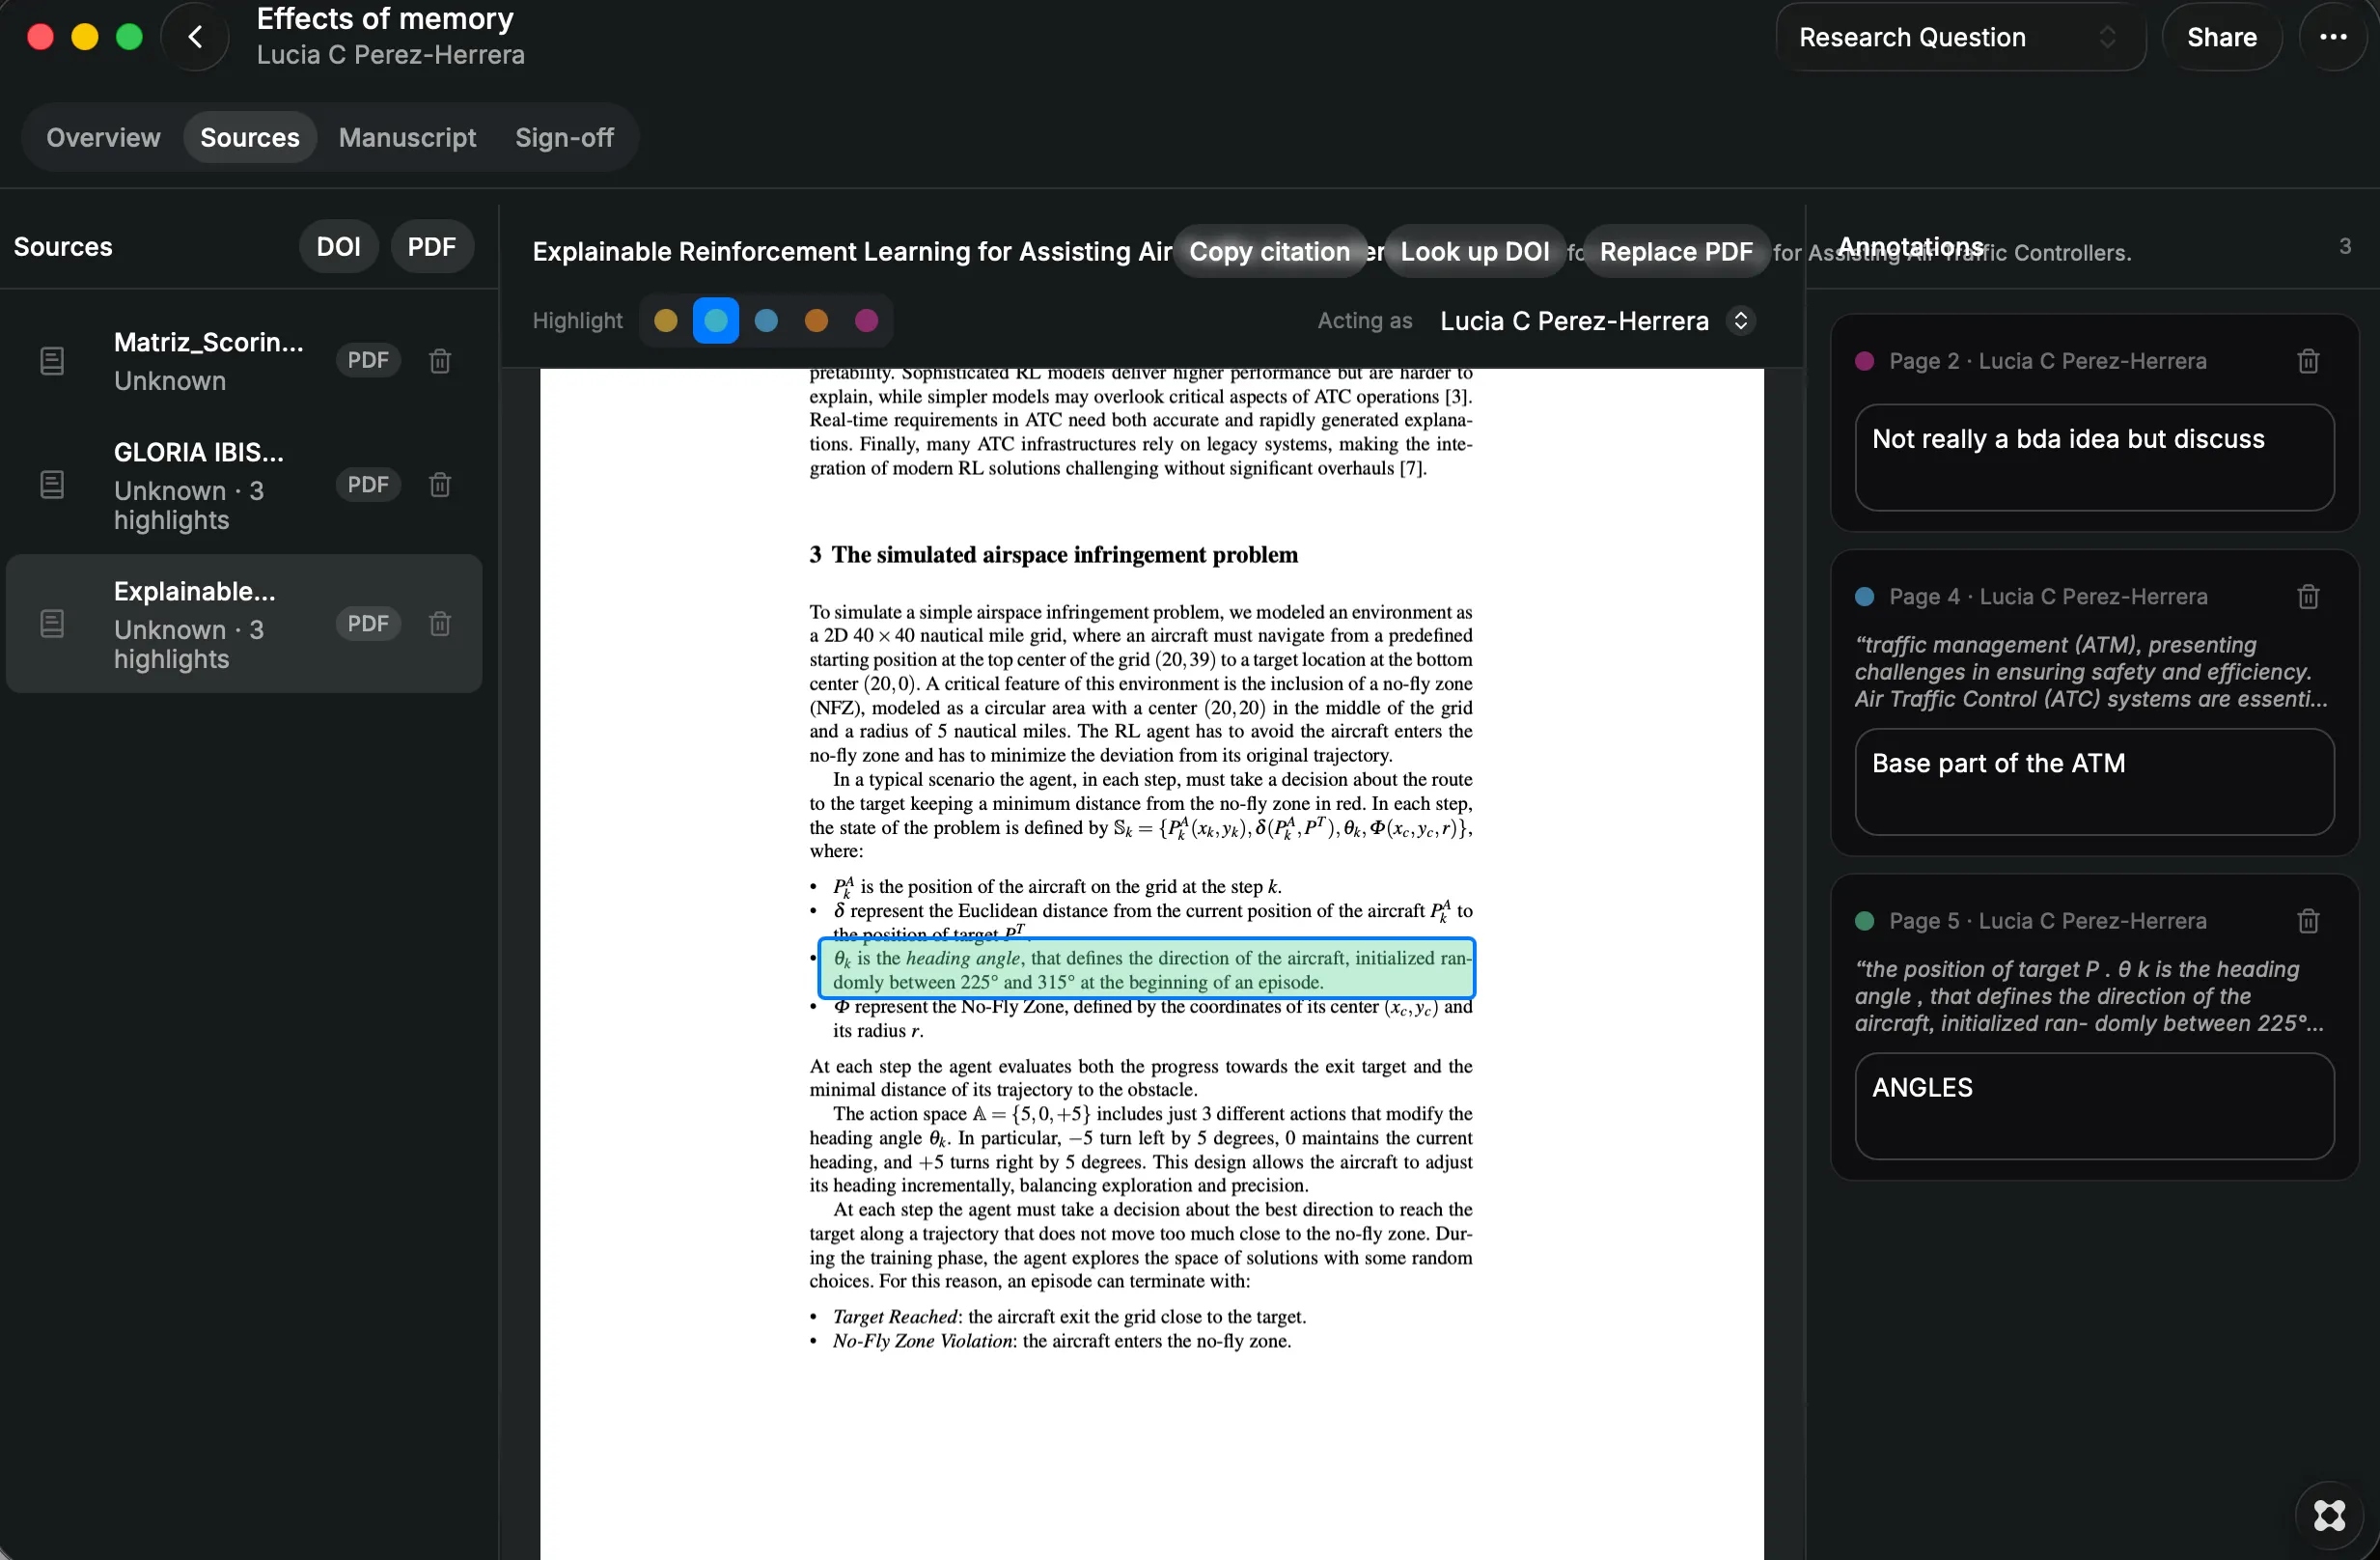2380x1560 pixels.
Task: Click Copy citation
Action: coord(1269,252)
